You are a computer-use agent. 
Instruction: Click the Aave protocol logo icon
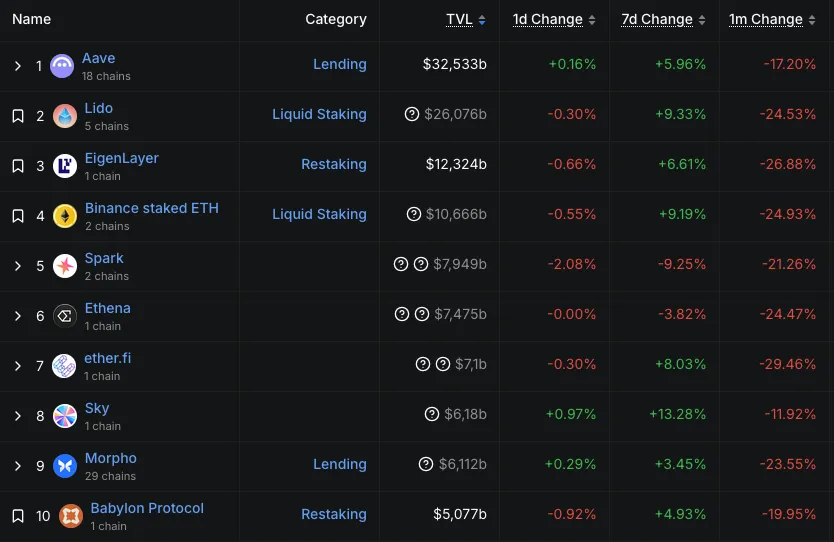[62, 66]
